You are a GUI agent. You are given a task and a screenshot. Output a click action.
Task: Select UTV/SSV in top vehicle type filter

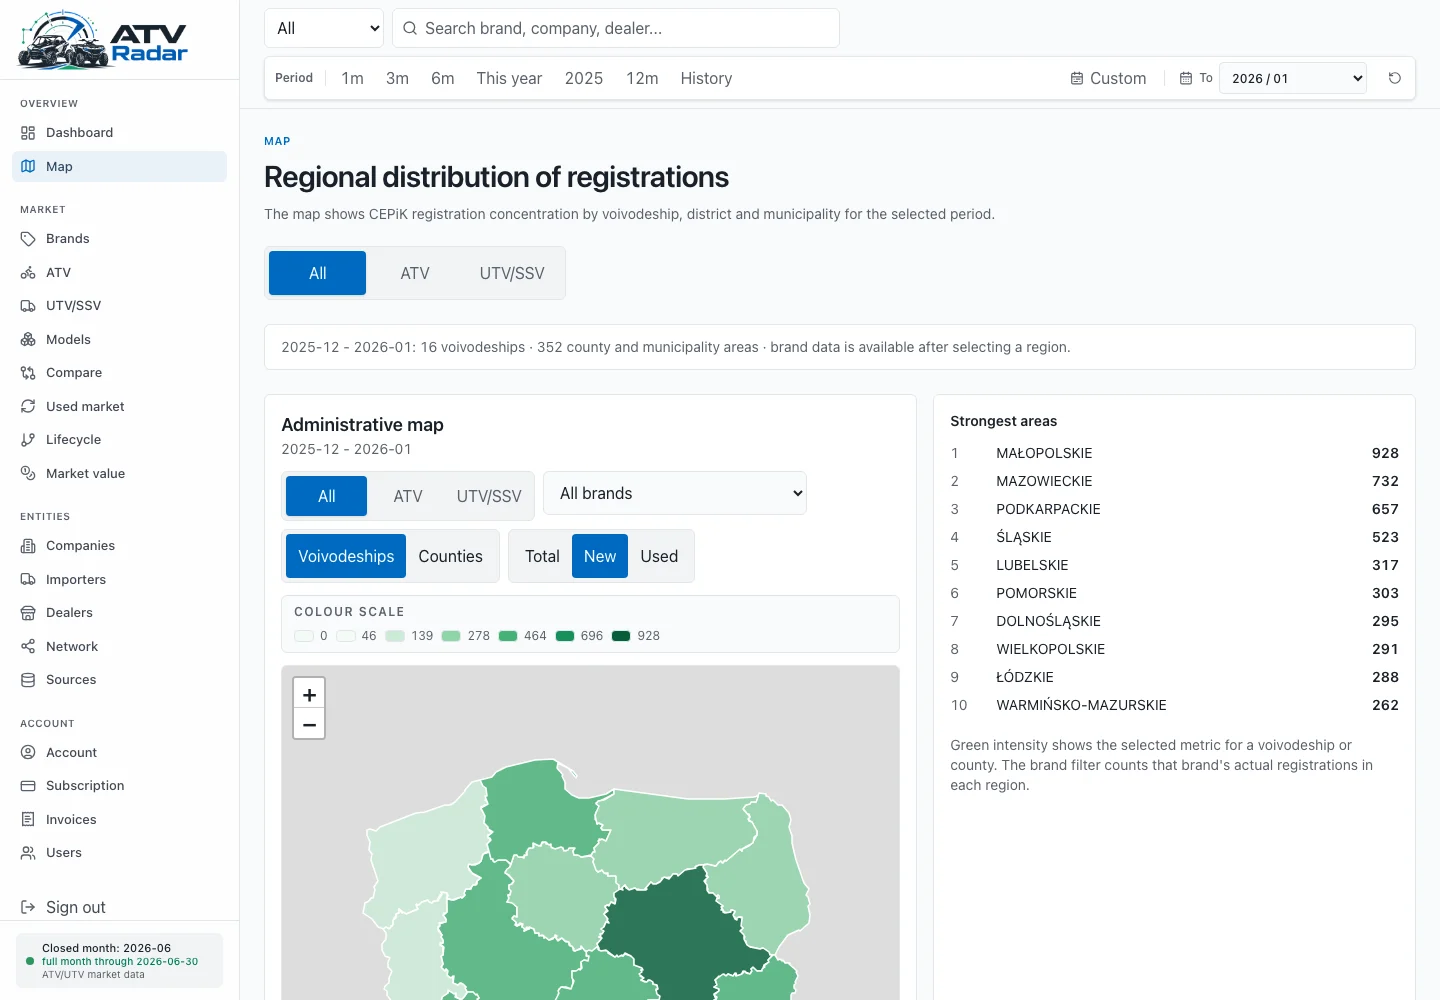[x=512, y=273]
